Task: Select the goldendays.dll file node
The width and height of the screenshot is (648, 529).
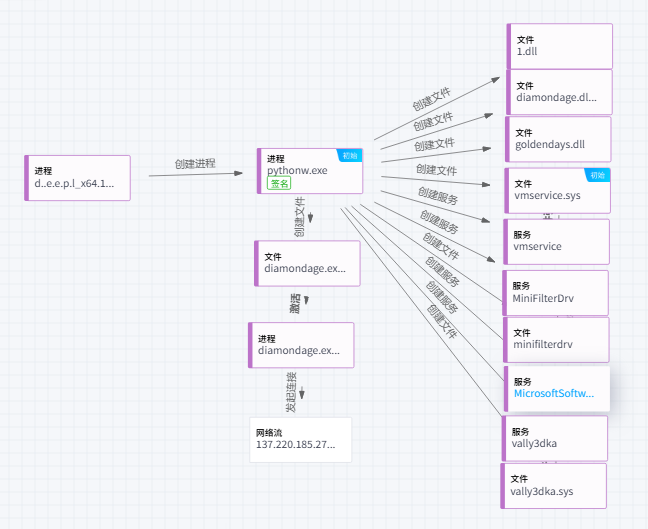Action: [x=559, y=138]
